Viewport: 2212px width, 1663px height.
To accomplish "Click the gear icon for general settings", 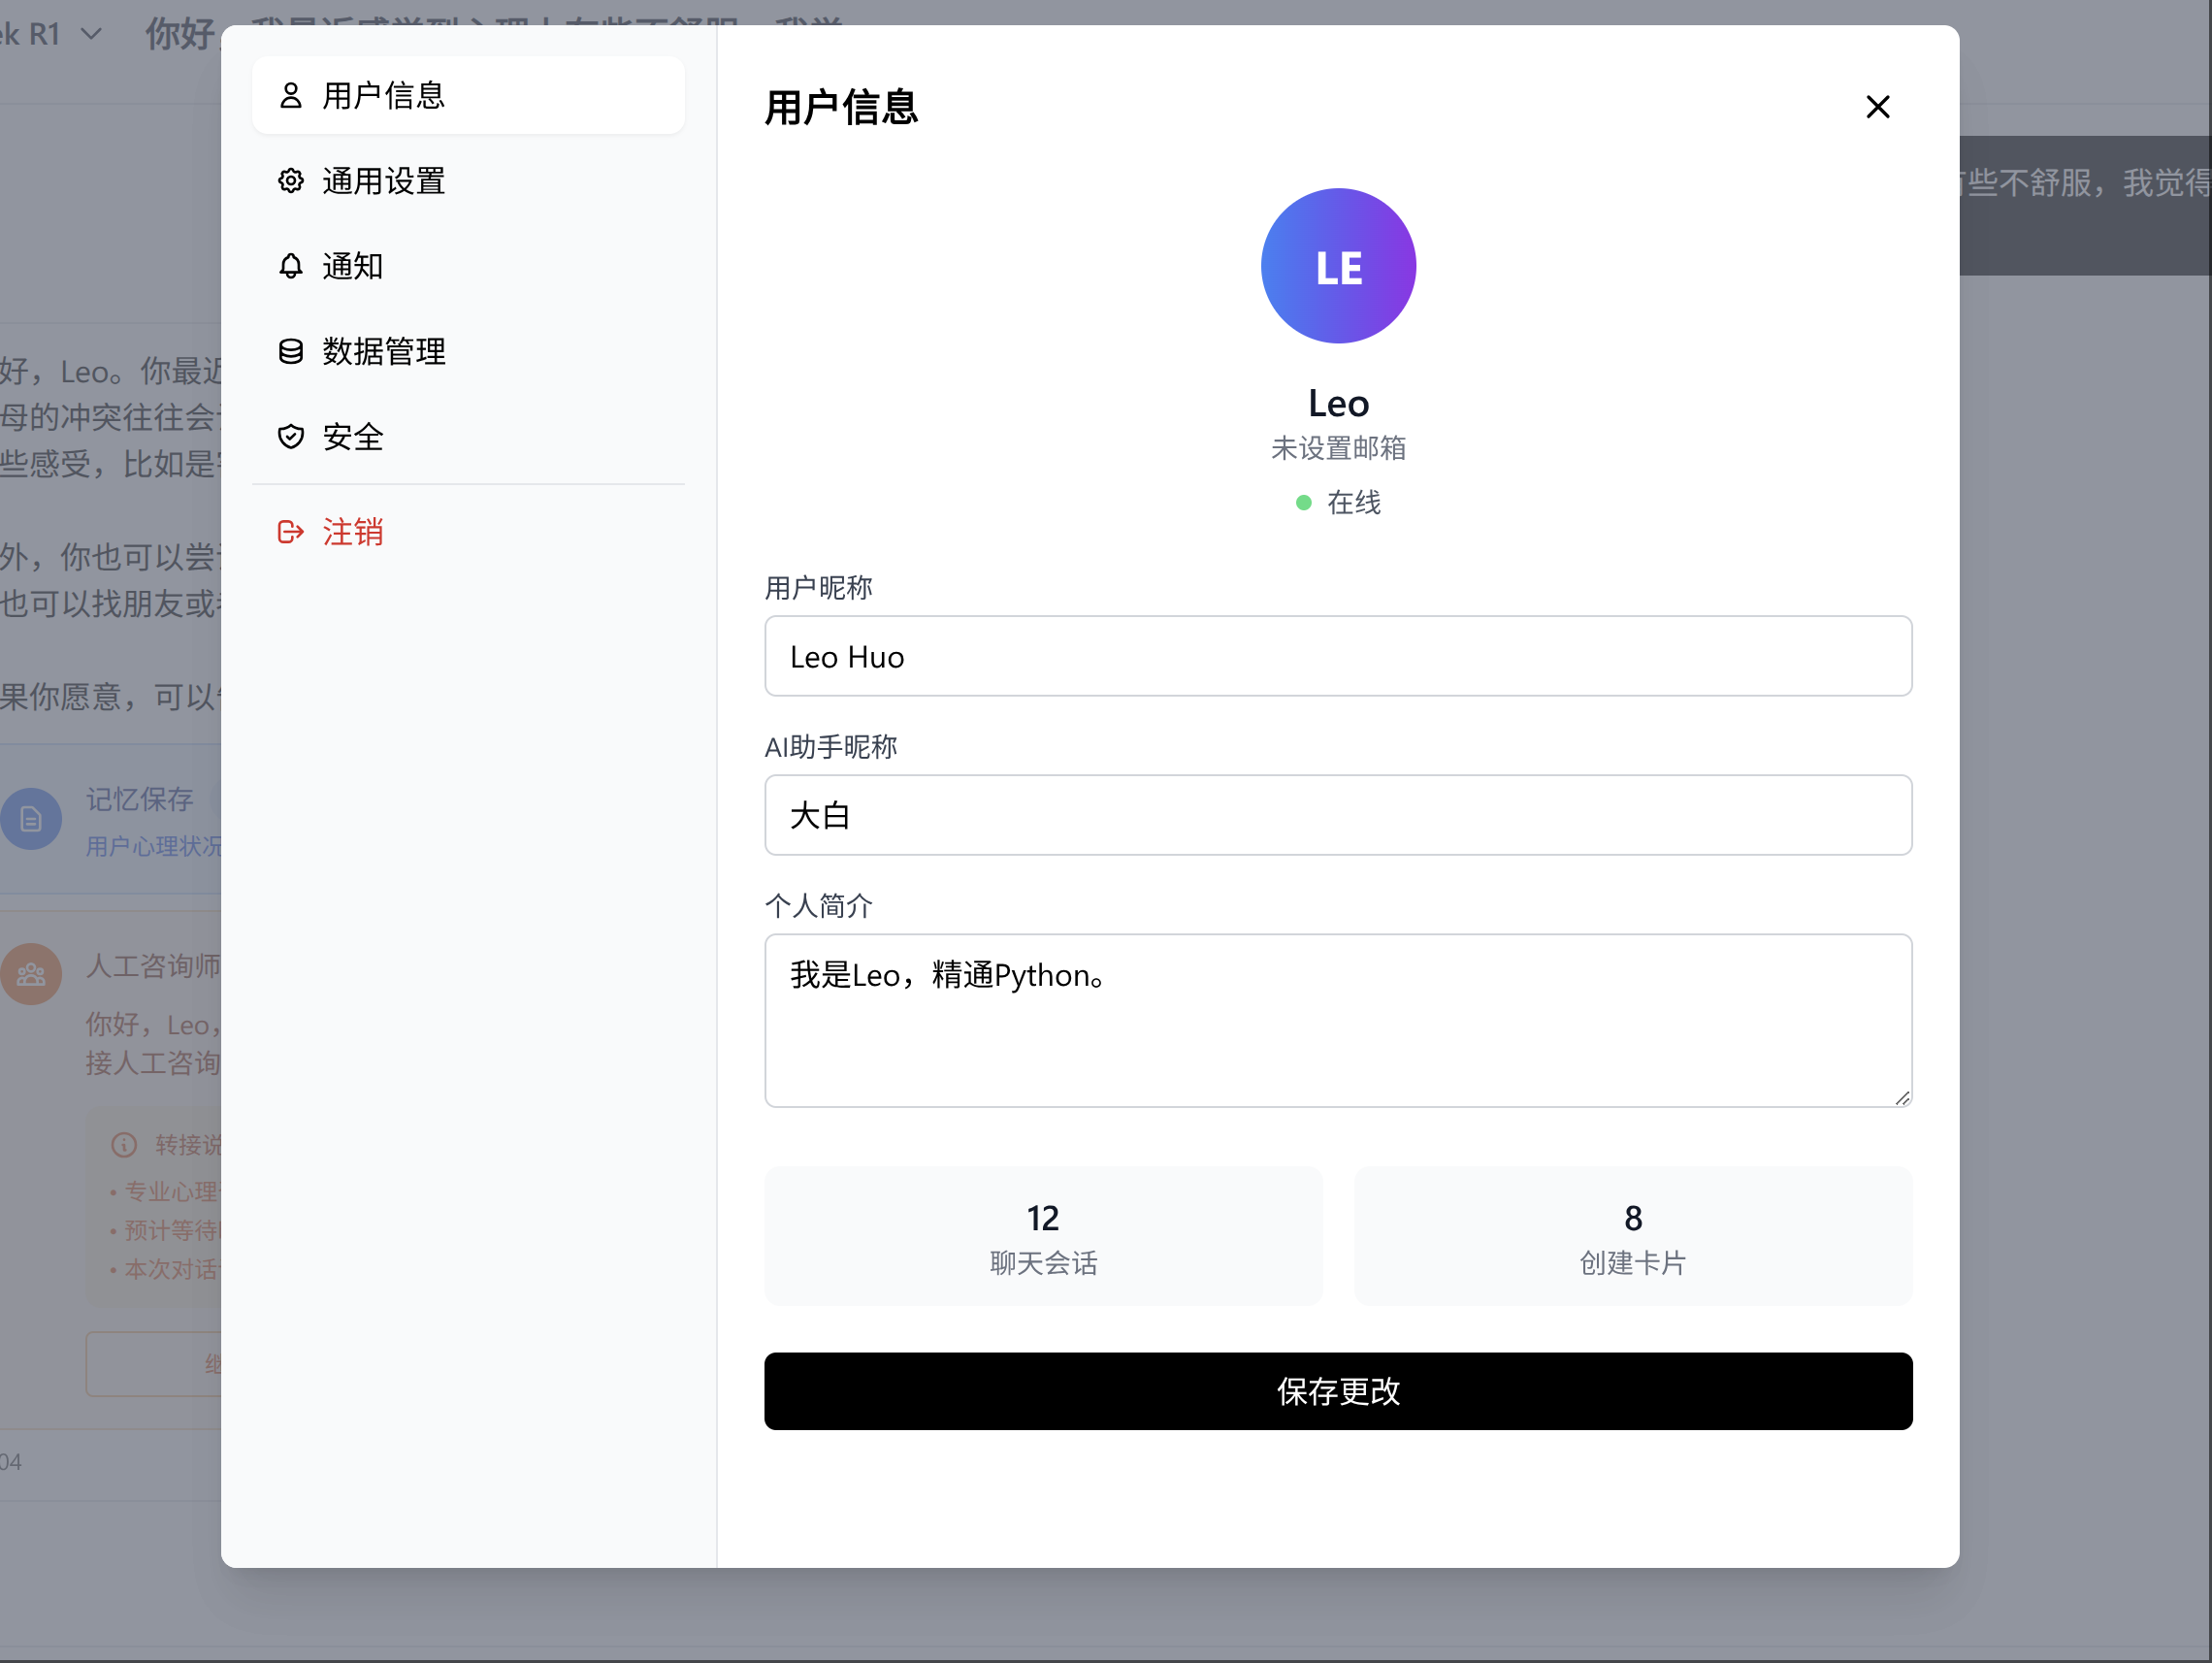I will click(x=290, y=181).
